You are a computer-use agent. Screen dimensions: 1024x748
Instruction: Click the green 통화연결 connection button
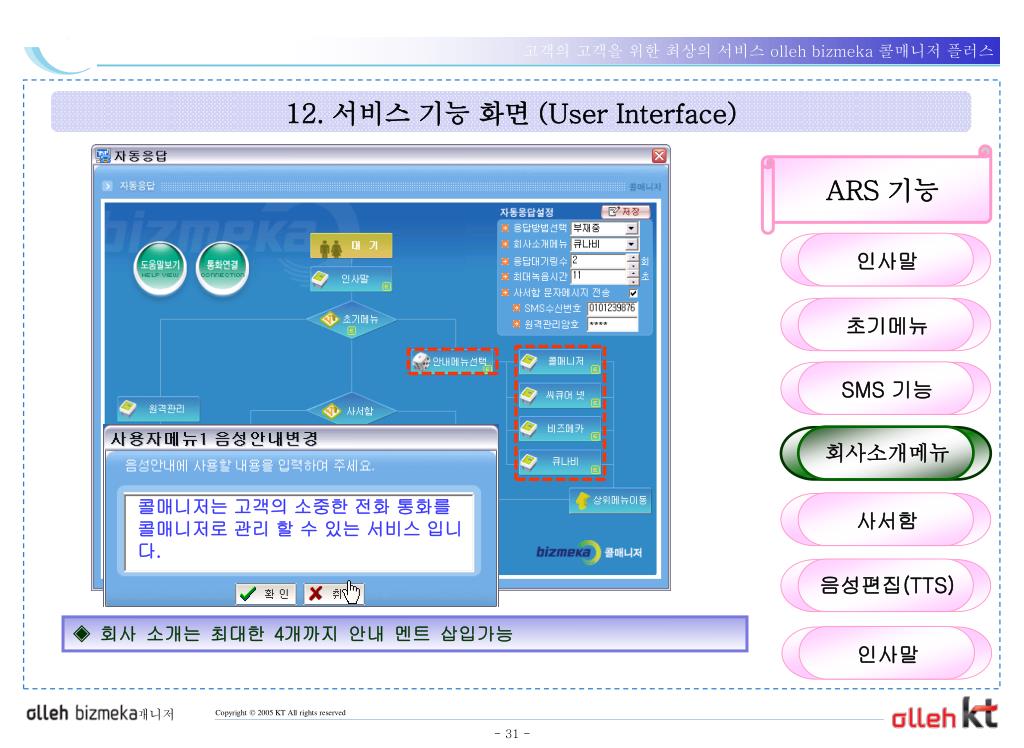click(222, 267)
